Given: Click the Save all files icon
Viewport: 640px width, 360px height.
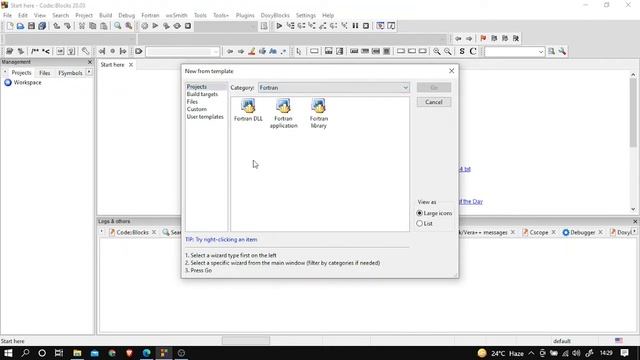Looking at the screenshot, I should click(42, 26).
